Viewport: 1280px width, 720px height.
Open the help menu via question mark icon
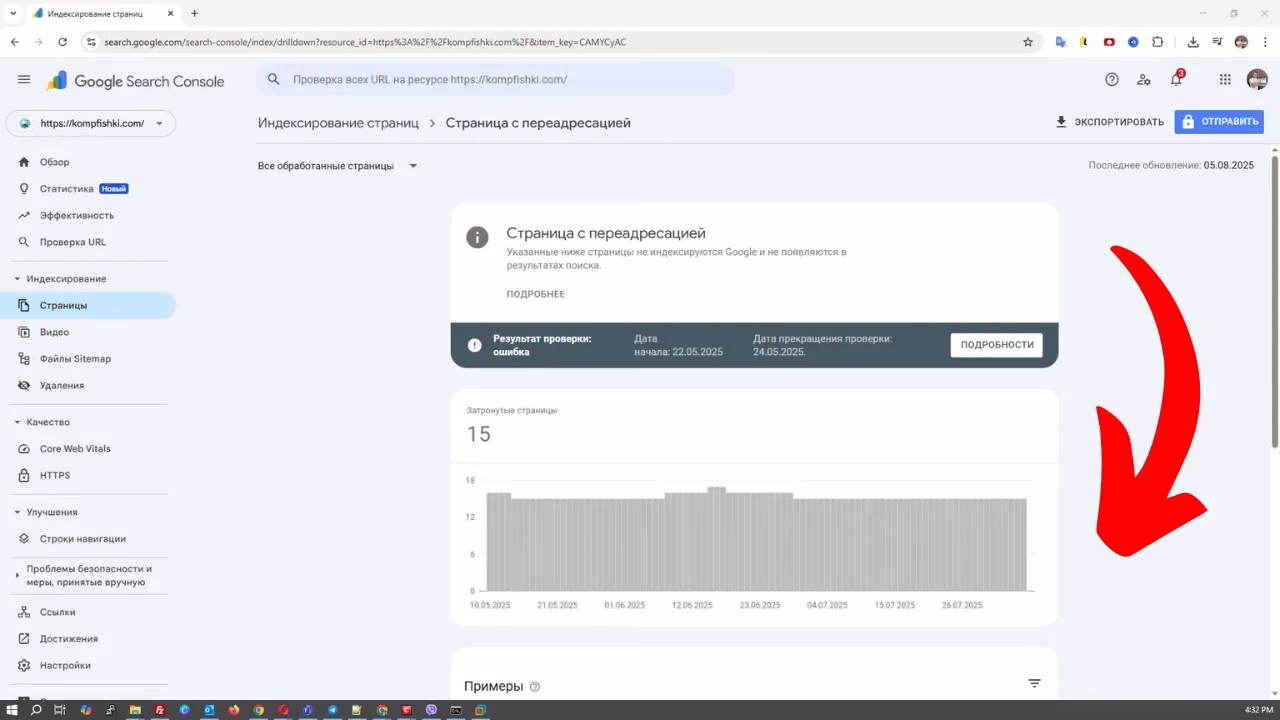1111,79
